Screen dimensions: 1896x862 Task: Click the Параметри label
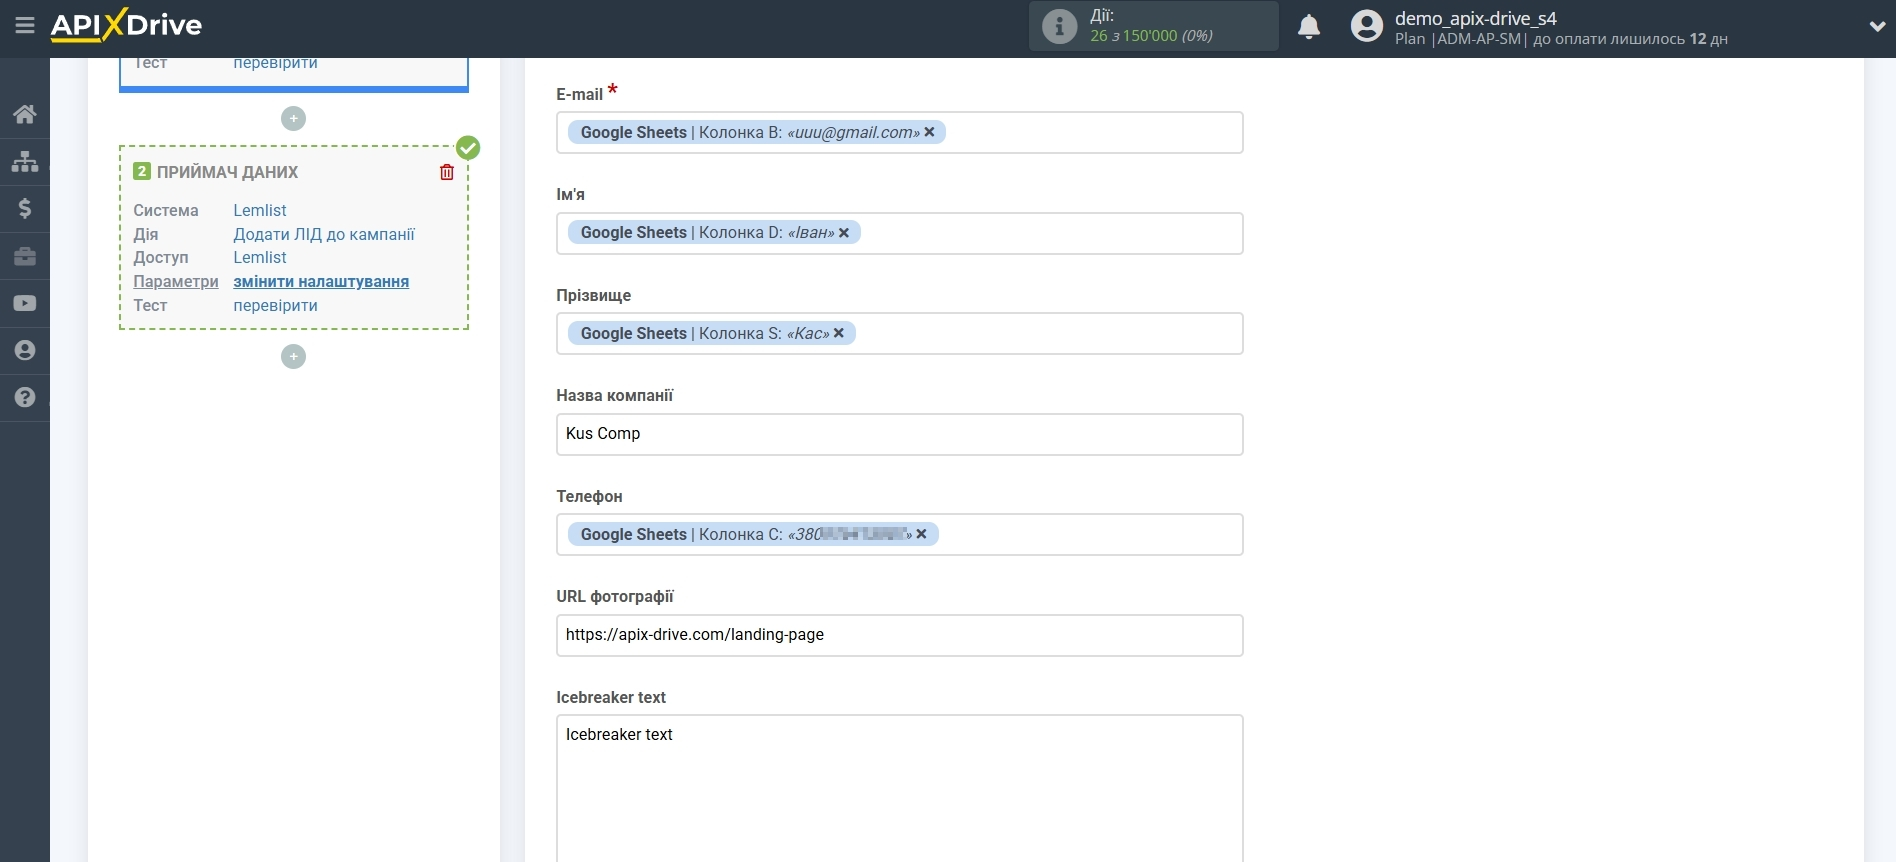176,281
